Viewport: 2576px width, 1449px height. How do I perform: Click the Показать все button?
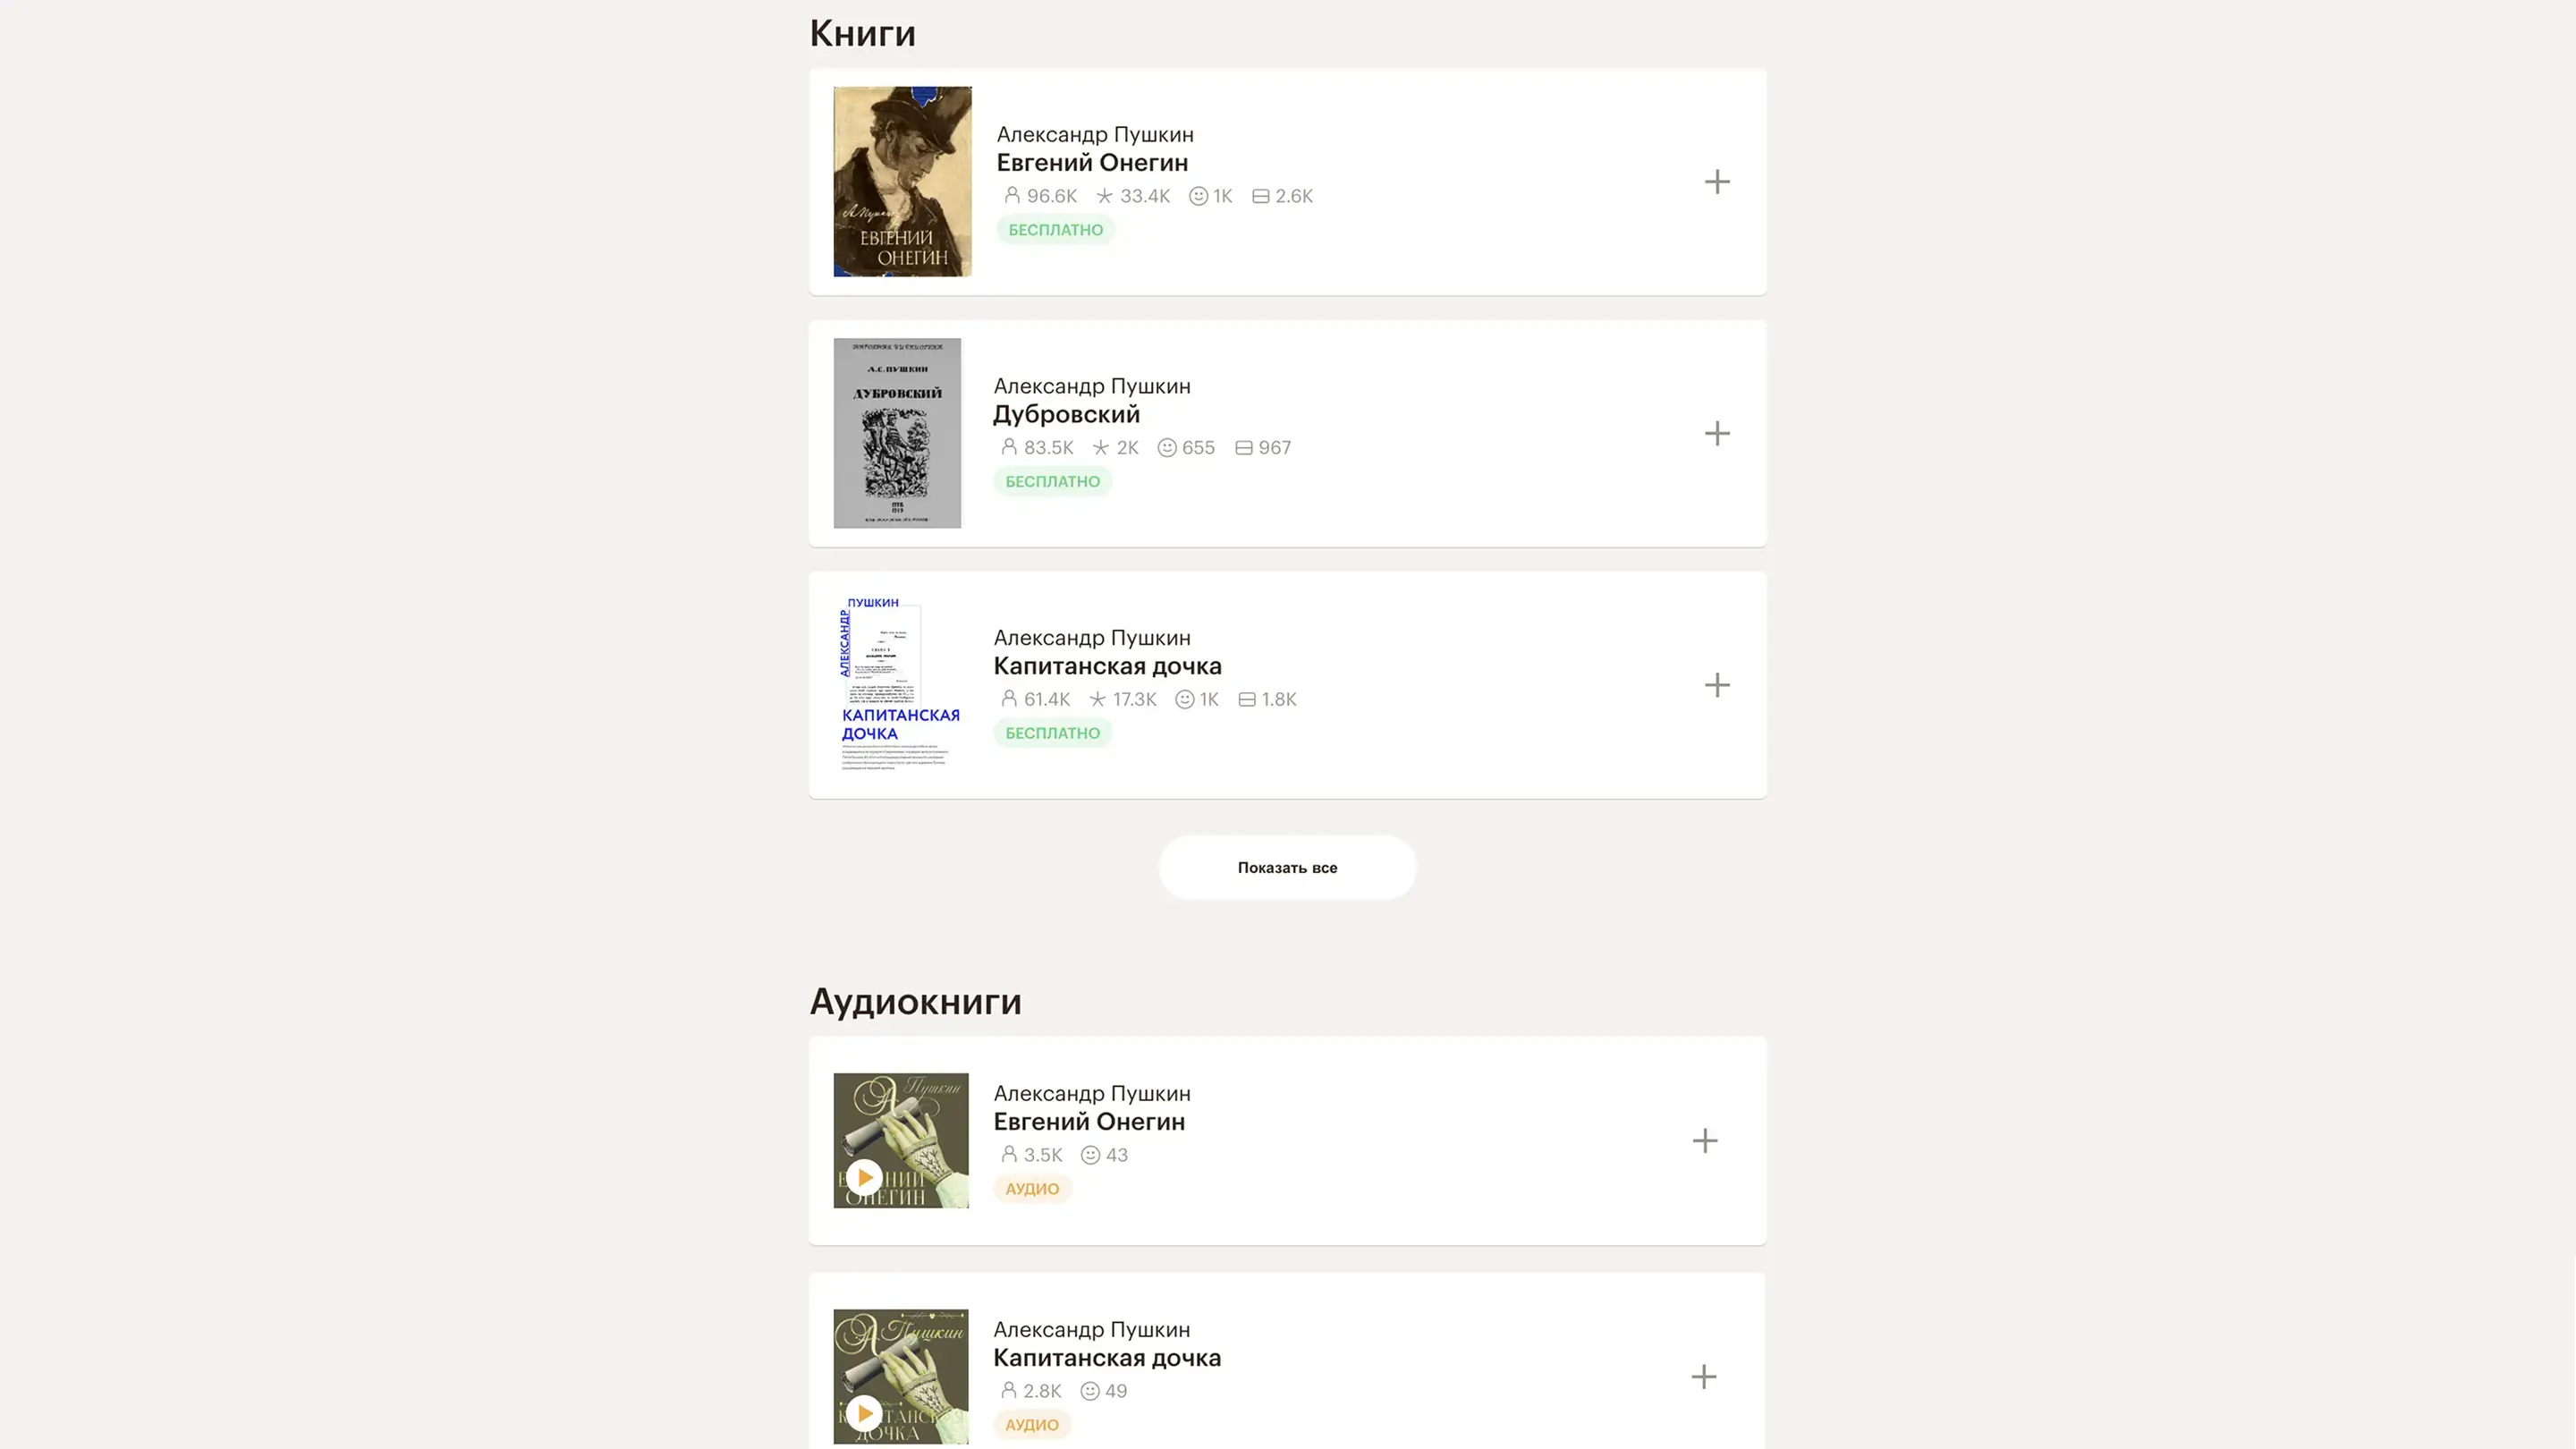coord(1287,867)
